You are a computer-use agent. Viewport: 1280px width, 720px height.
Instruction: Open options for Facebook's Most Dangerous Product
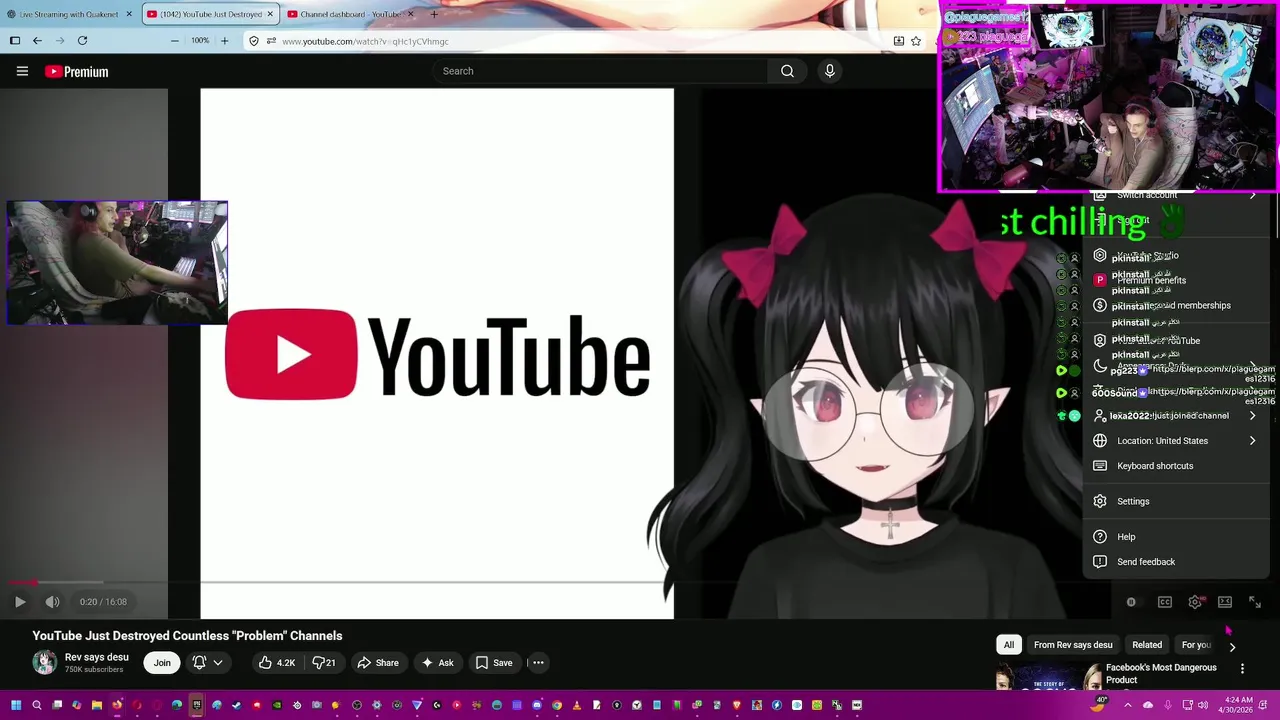1242,668
